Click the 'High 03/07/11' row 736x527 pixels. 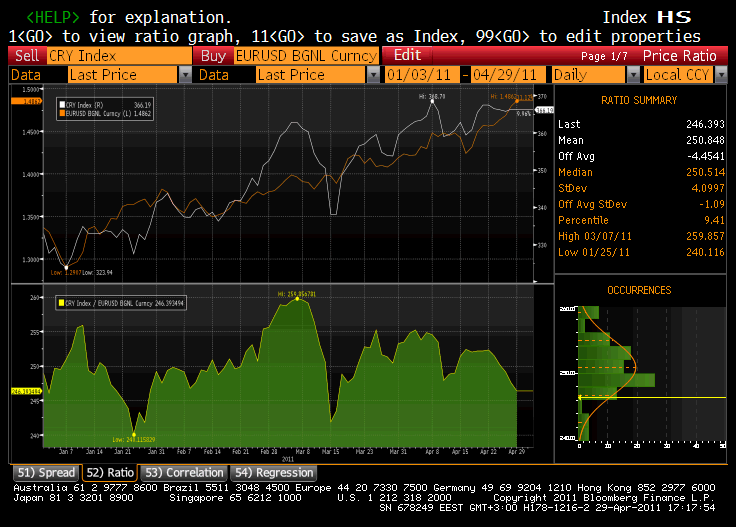[x=641, y=236]
